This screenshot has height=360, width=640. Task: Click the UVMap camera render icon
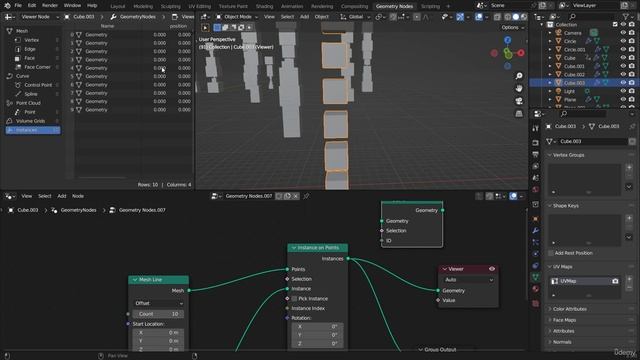[x=615, y=281]
